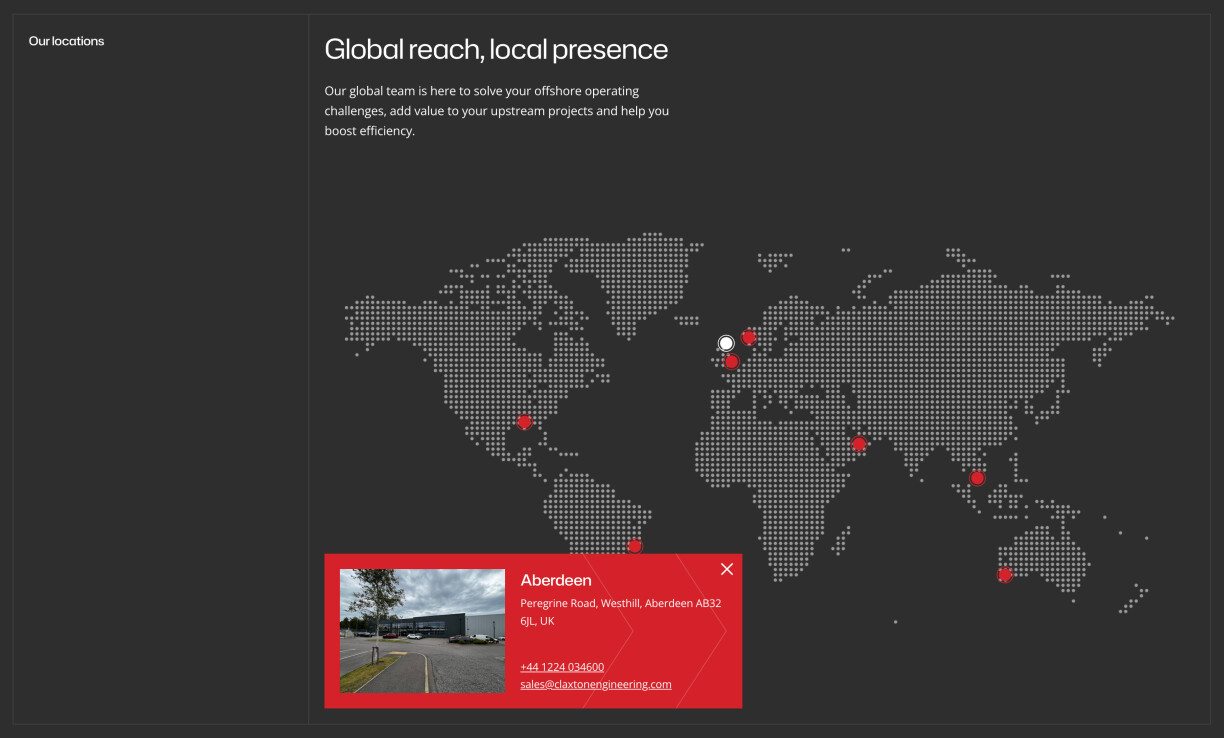Click the Aberdeen title in the popup
The width and height of the screenshot is (1224, 738).
coord(556,580)
